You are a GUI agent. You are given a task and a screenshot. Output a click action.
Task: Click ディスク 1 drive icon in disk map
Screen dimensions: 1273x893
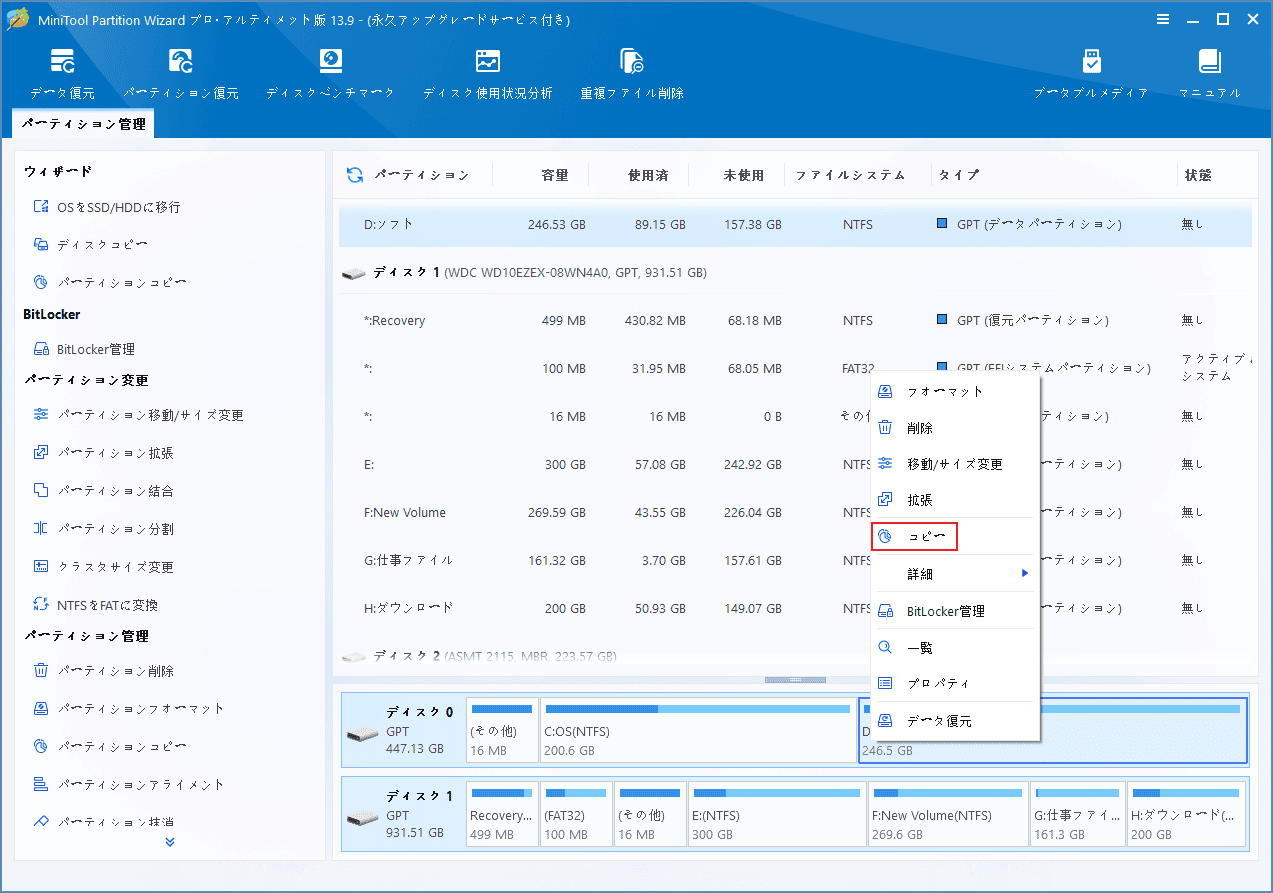coord(363,819)
